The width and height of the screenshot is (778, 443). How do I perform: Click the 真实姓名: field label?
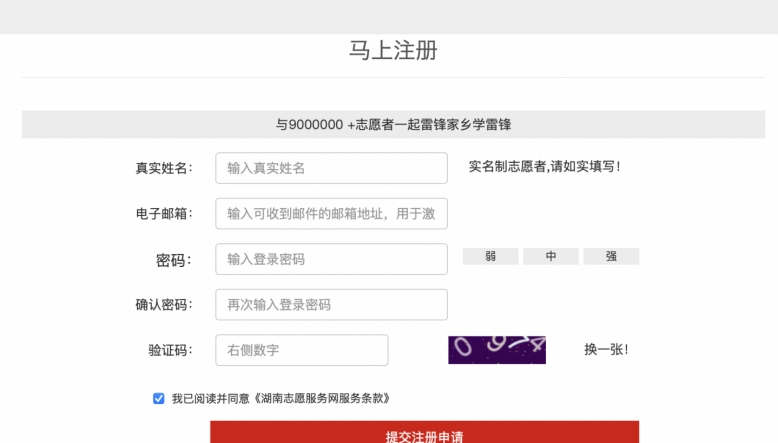tap(163, 168)
